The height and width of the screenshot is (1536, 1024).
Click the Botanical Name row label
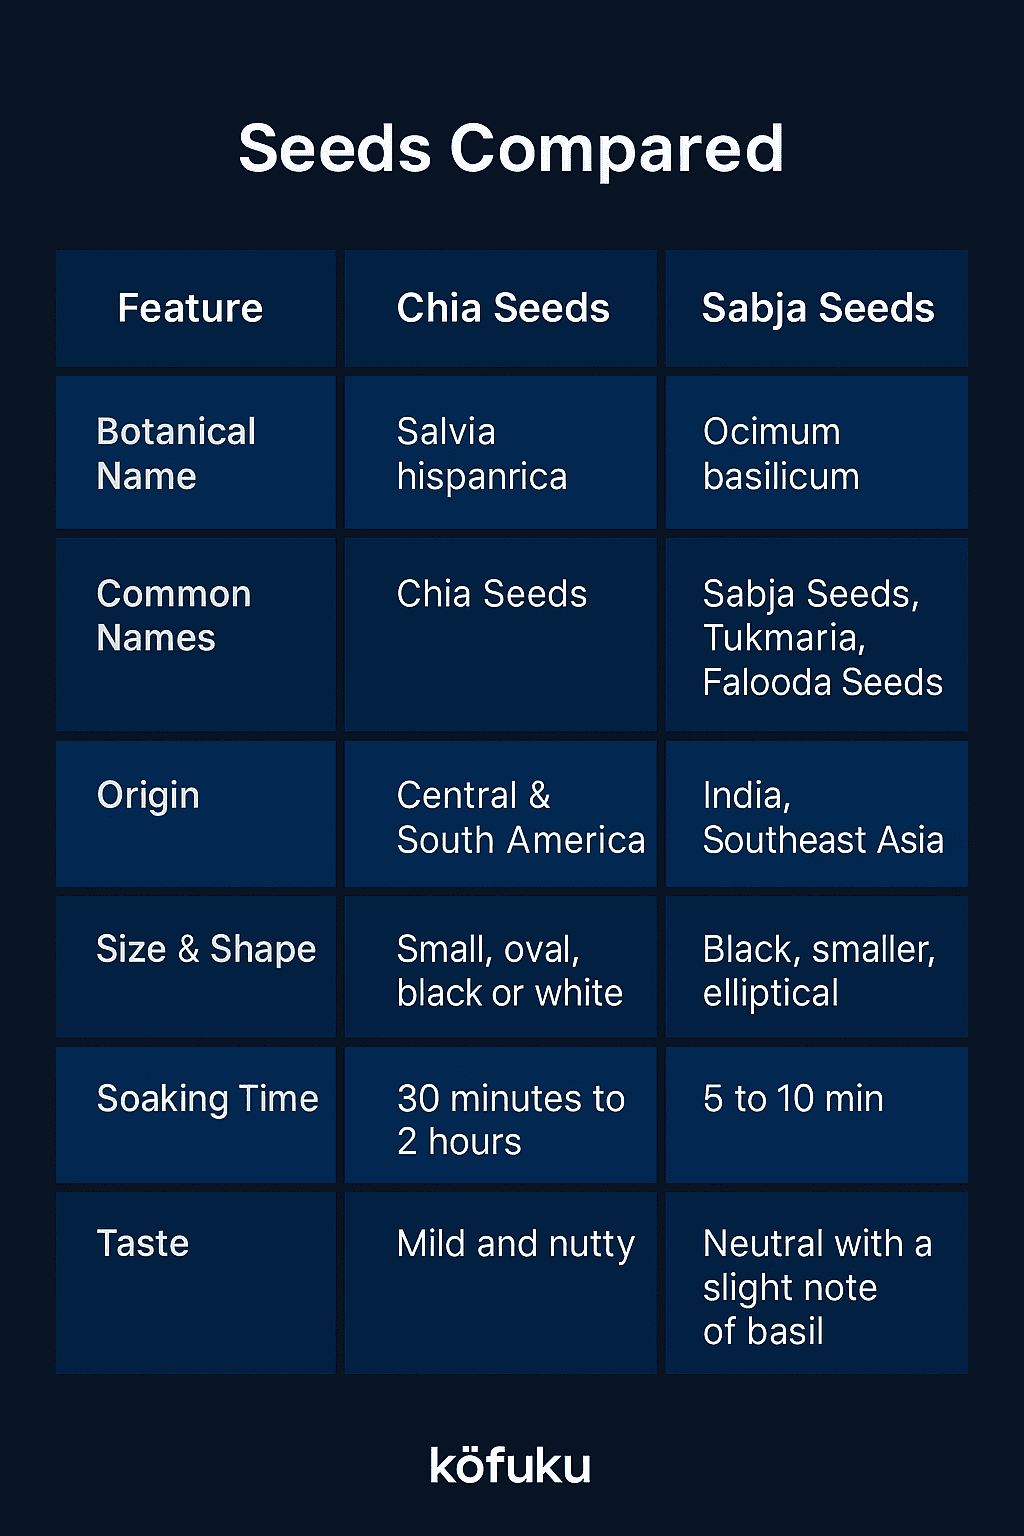[196, 453]
